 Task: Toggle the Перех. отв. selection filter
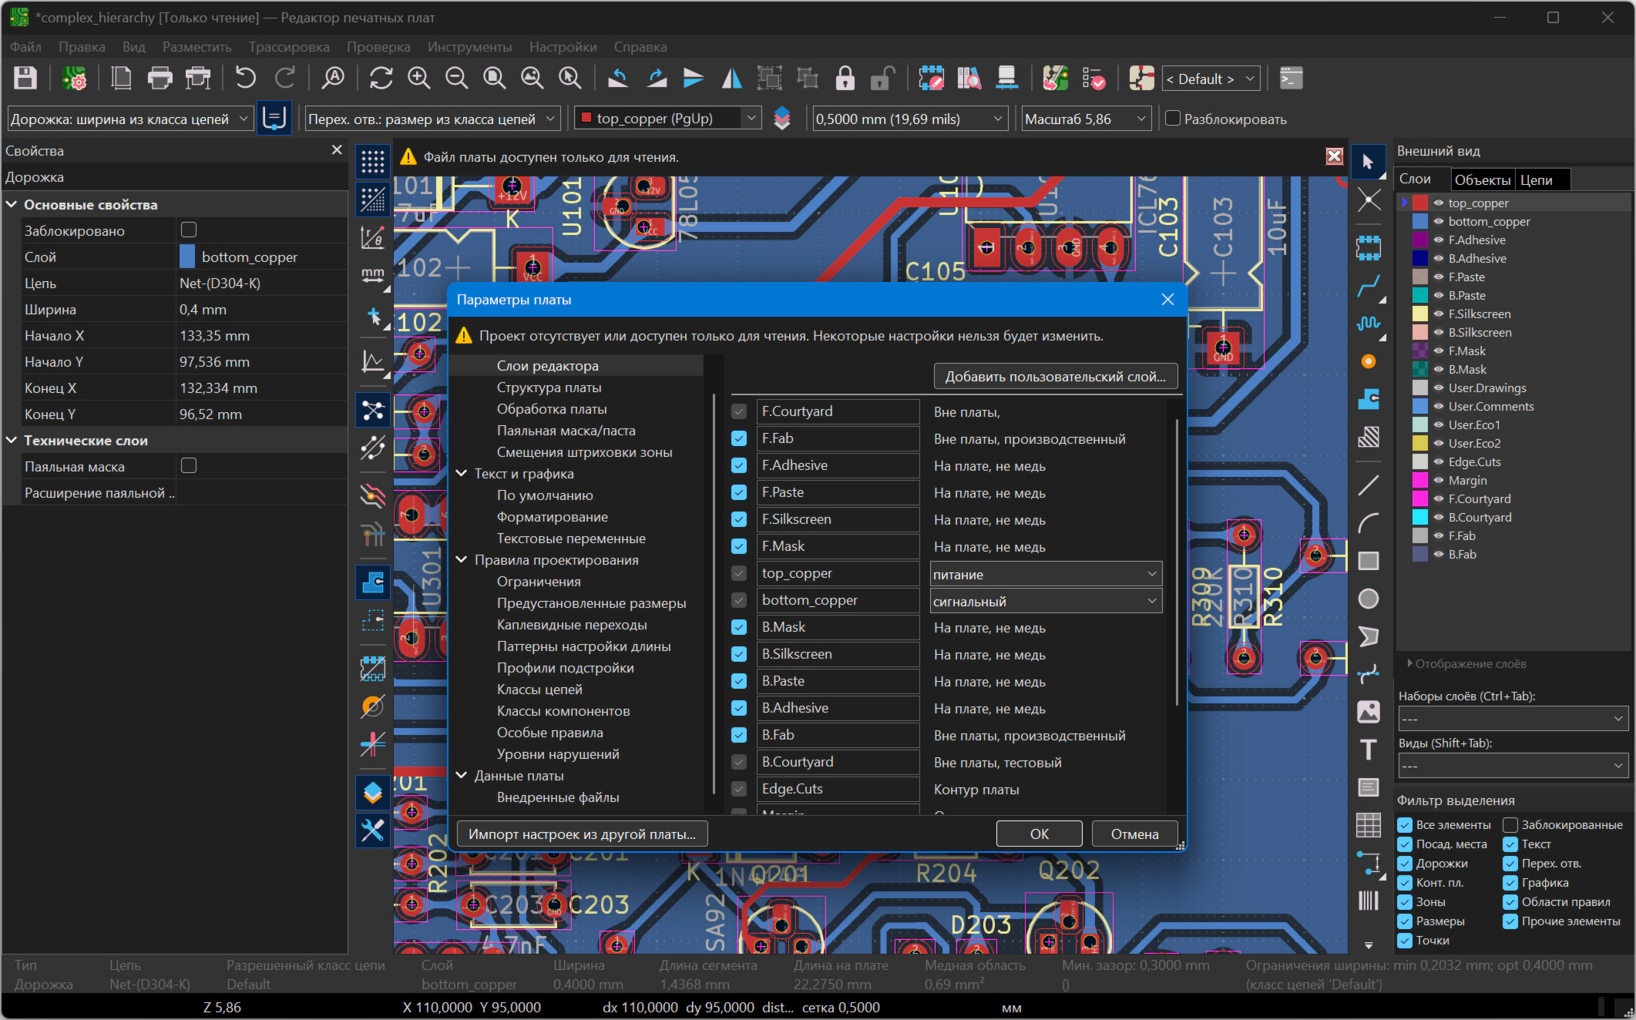tap(1510, 863)
